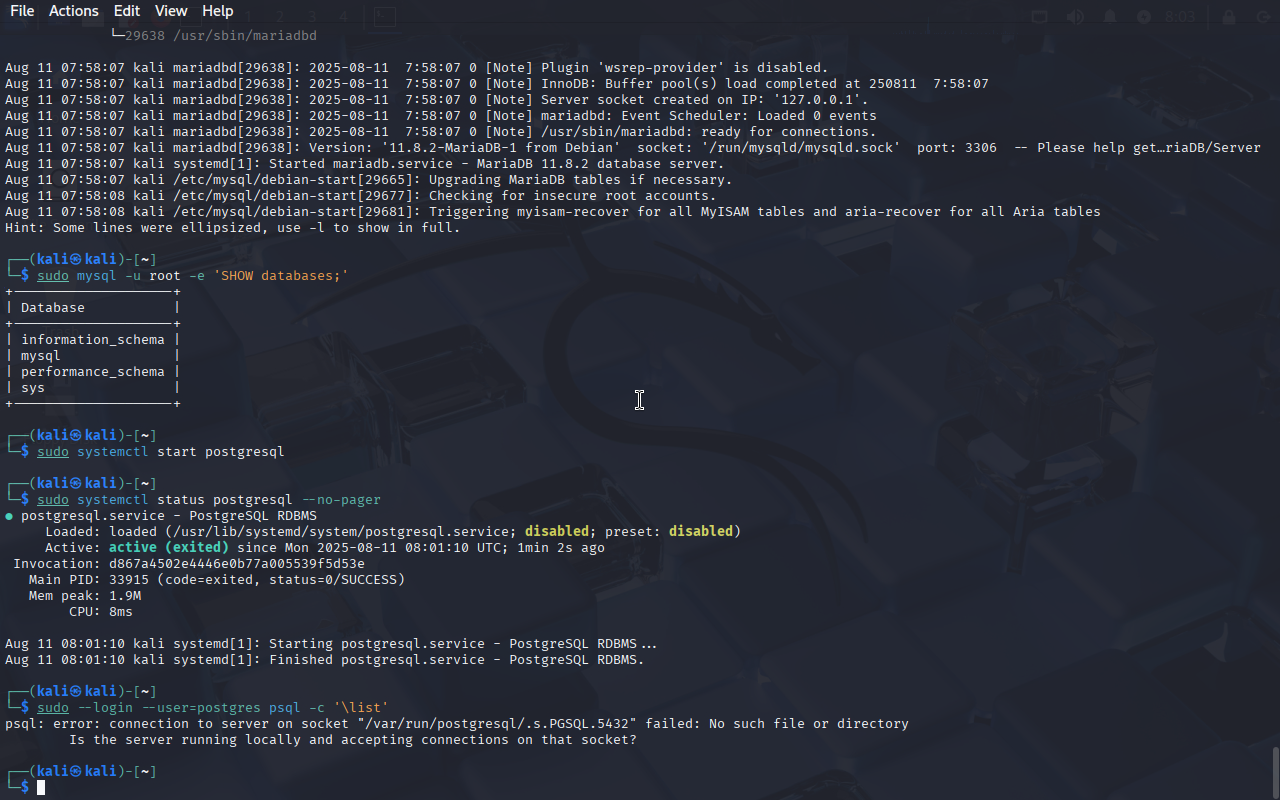Click 'Main PID: 33915' line

[217, 580]
